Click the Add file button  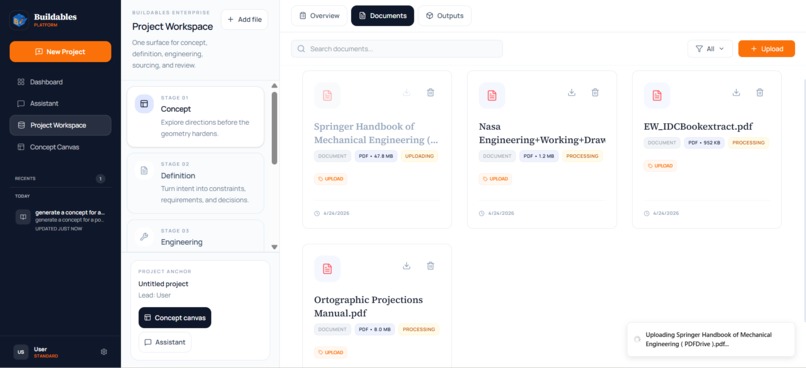[x=245, y=20]
